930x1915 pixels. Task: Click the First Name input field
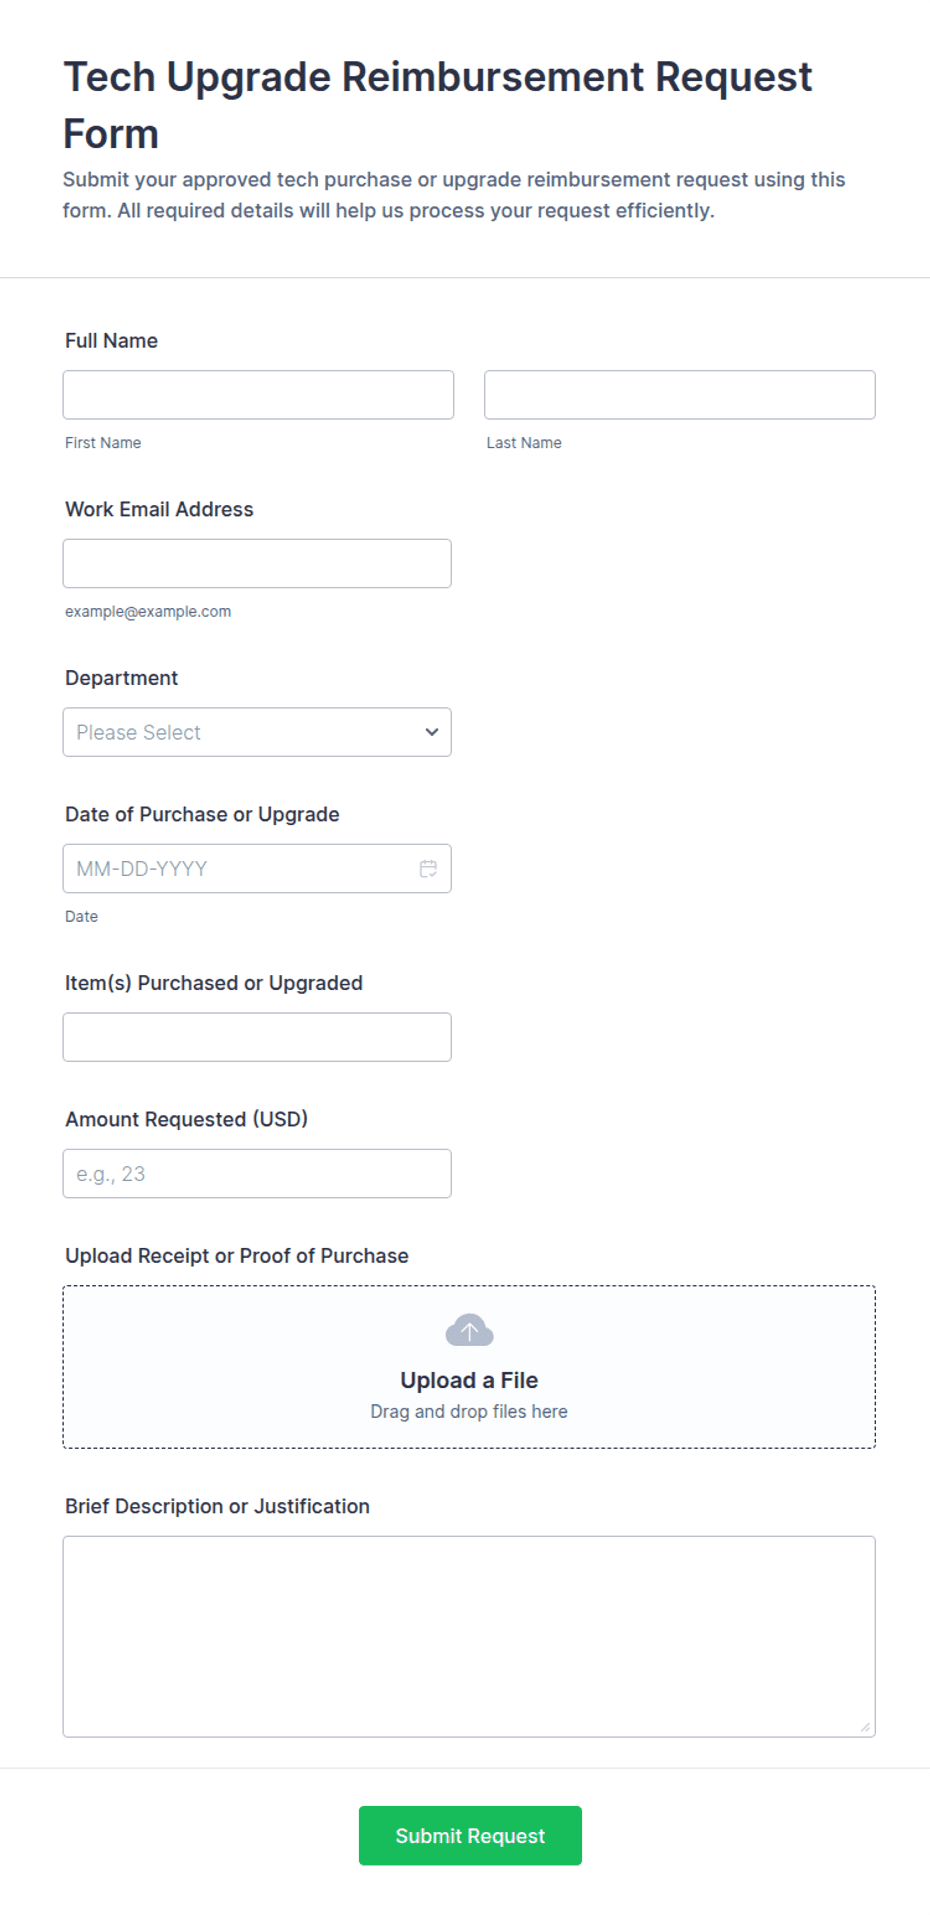(258, 395)
